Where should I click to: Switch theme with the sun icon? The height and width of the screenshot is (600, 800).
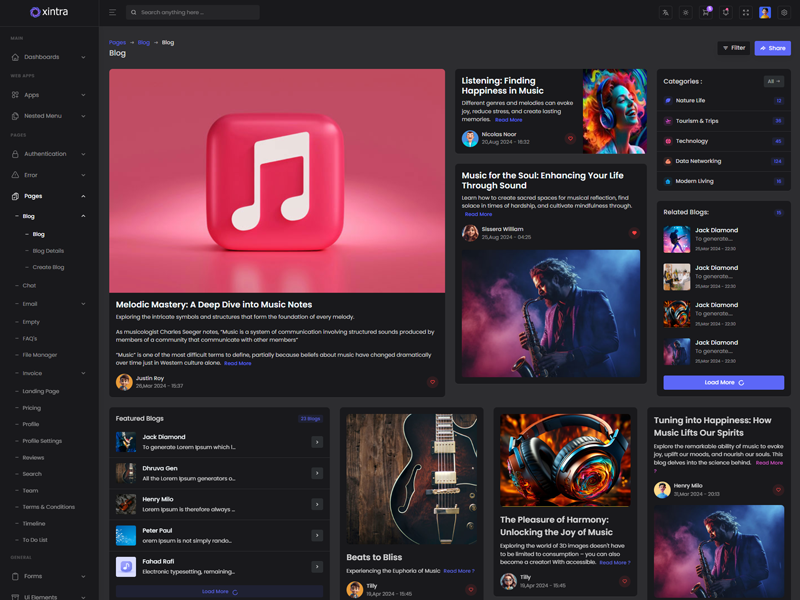coord(685,13)
